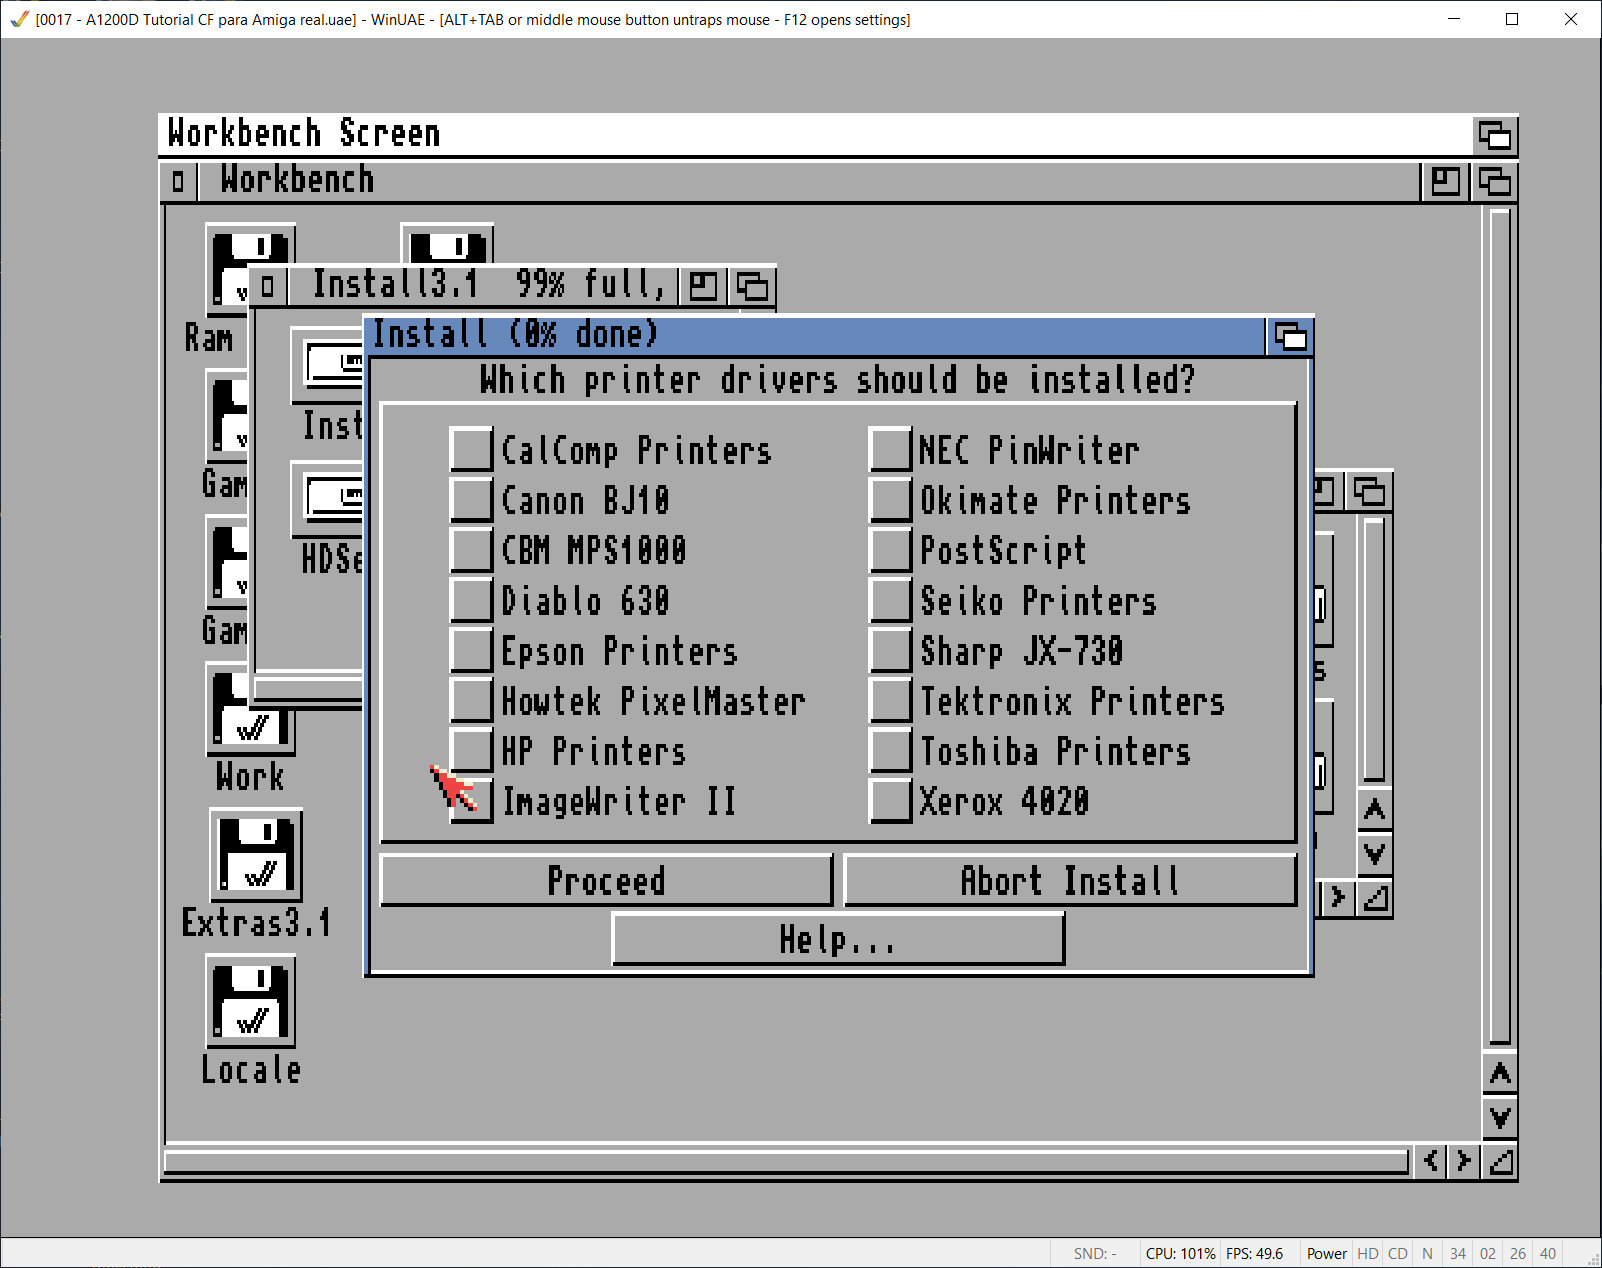Check the Okimate Printers driver box

point(890,499)
